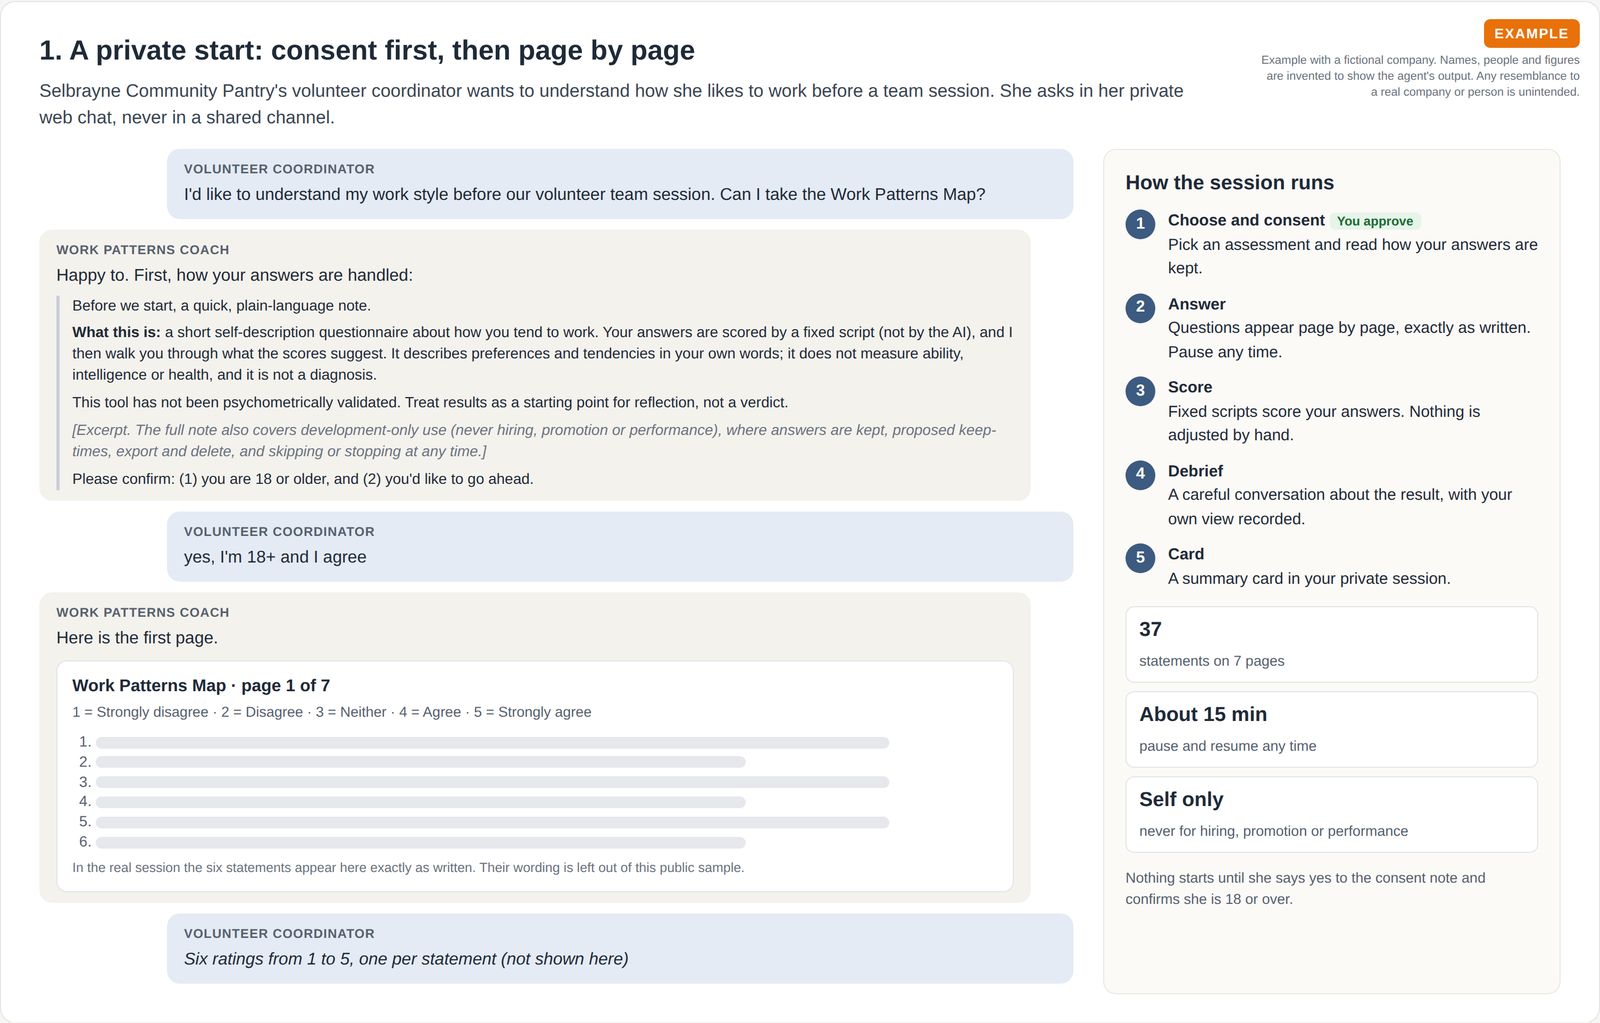Select the 'Self only' card
Image resolution: width=1600 pixels, height=1023 pixels.
click(x=1331, y=814)
